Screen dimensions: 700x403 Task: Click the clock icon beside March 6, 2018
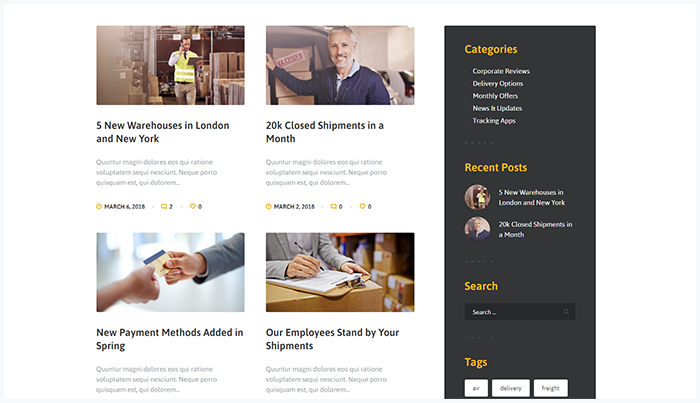[99, 207]
